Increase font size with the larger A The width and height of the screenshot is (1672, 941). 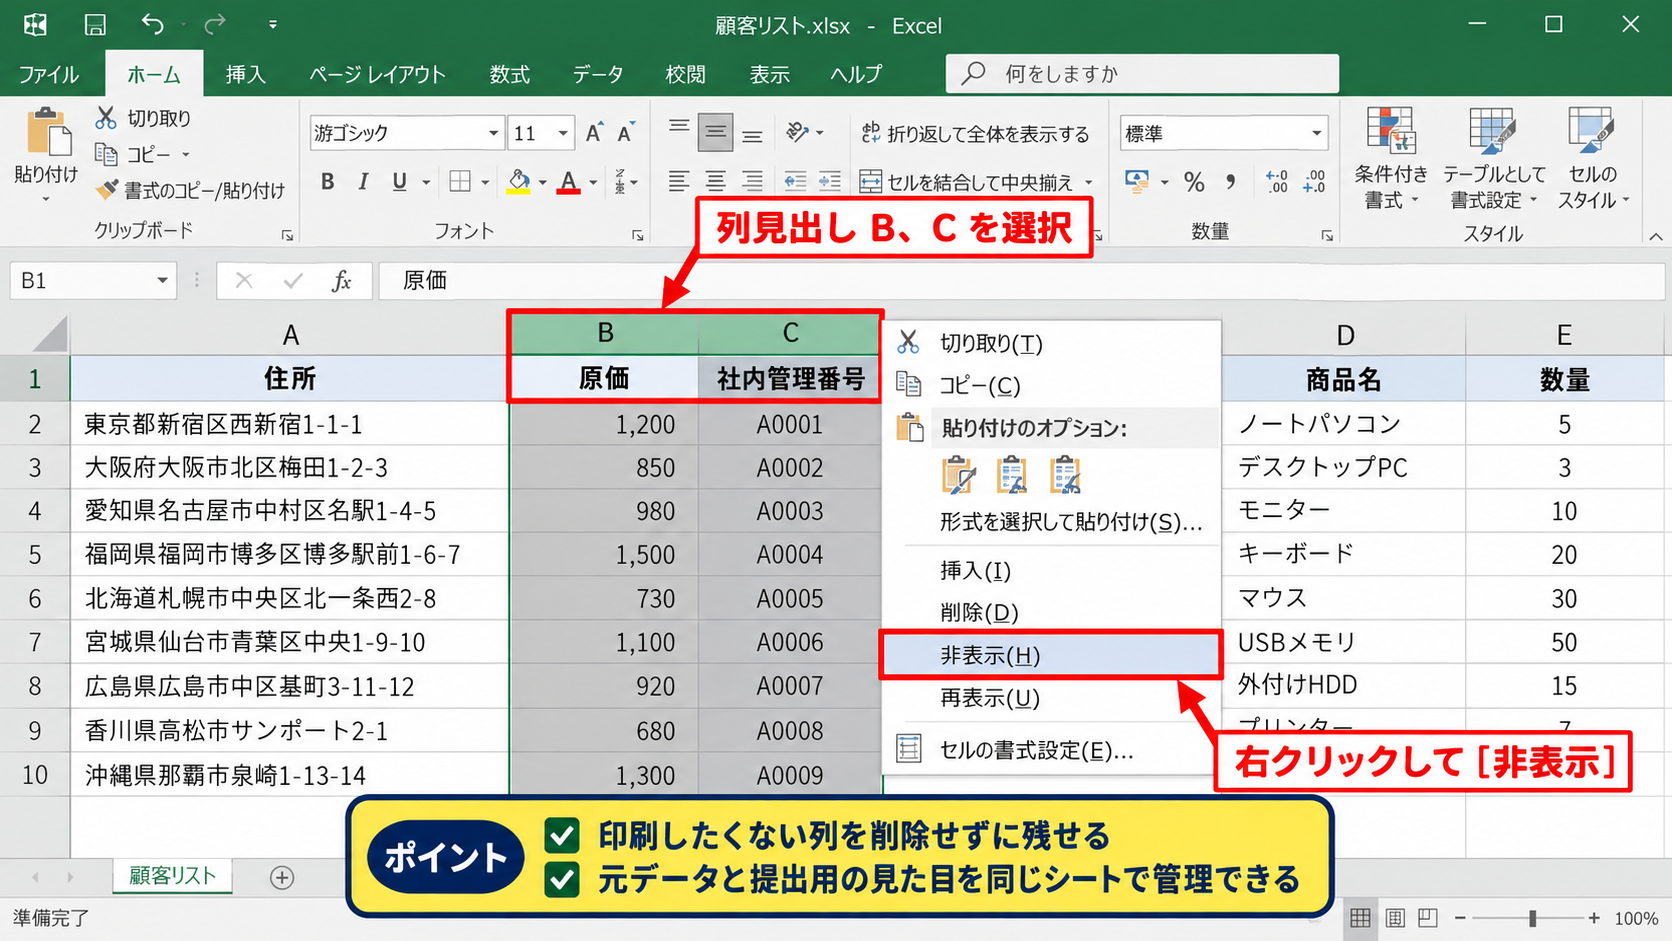[x=595, y=133]
